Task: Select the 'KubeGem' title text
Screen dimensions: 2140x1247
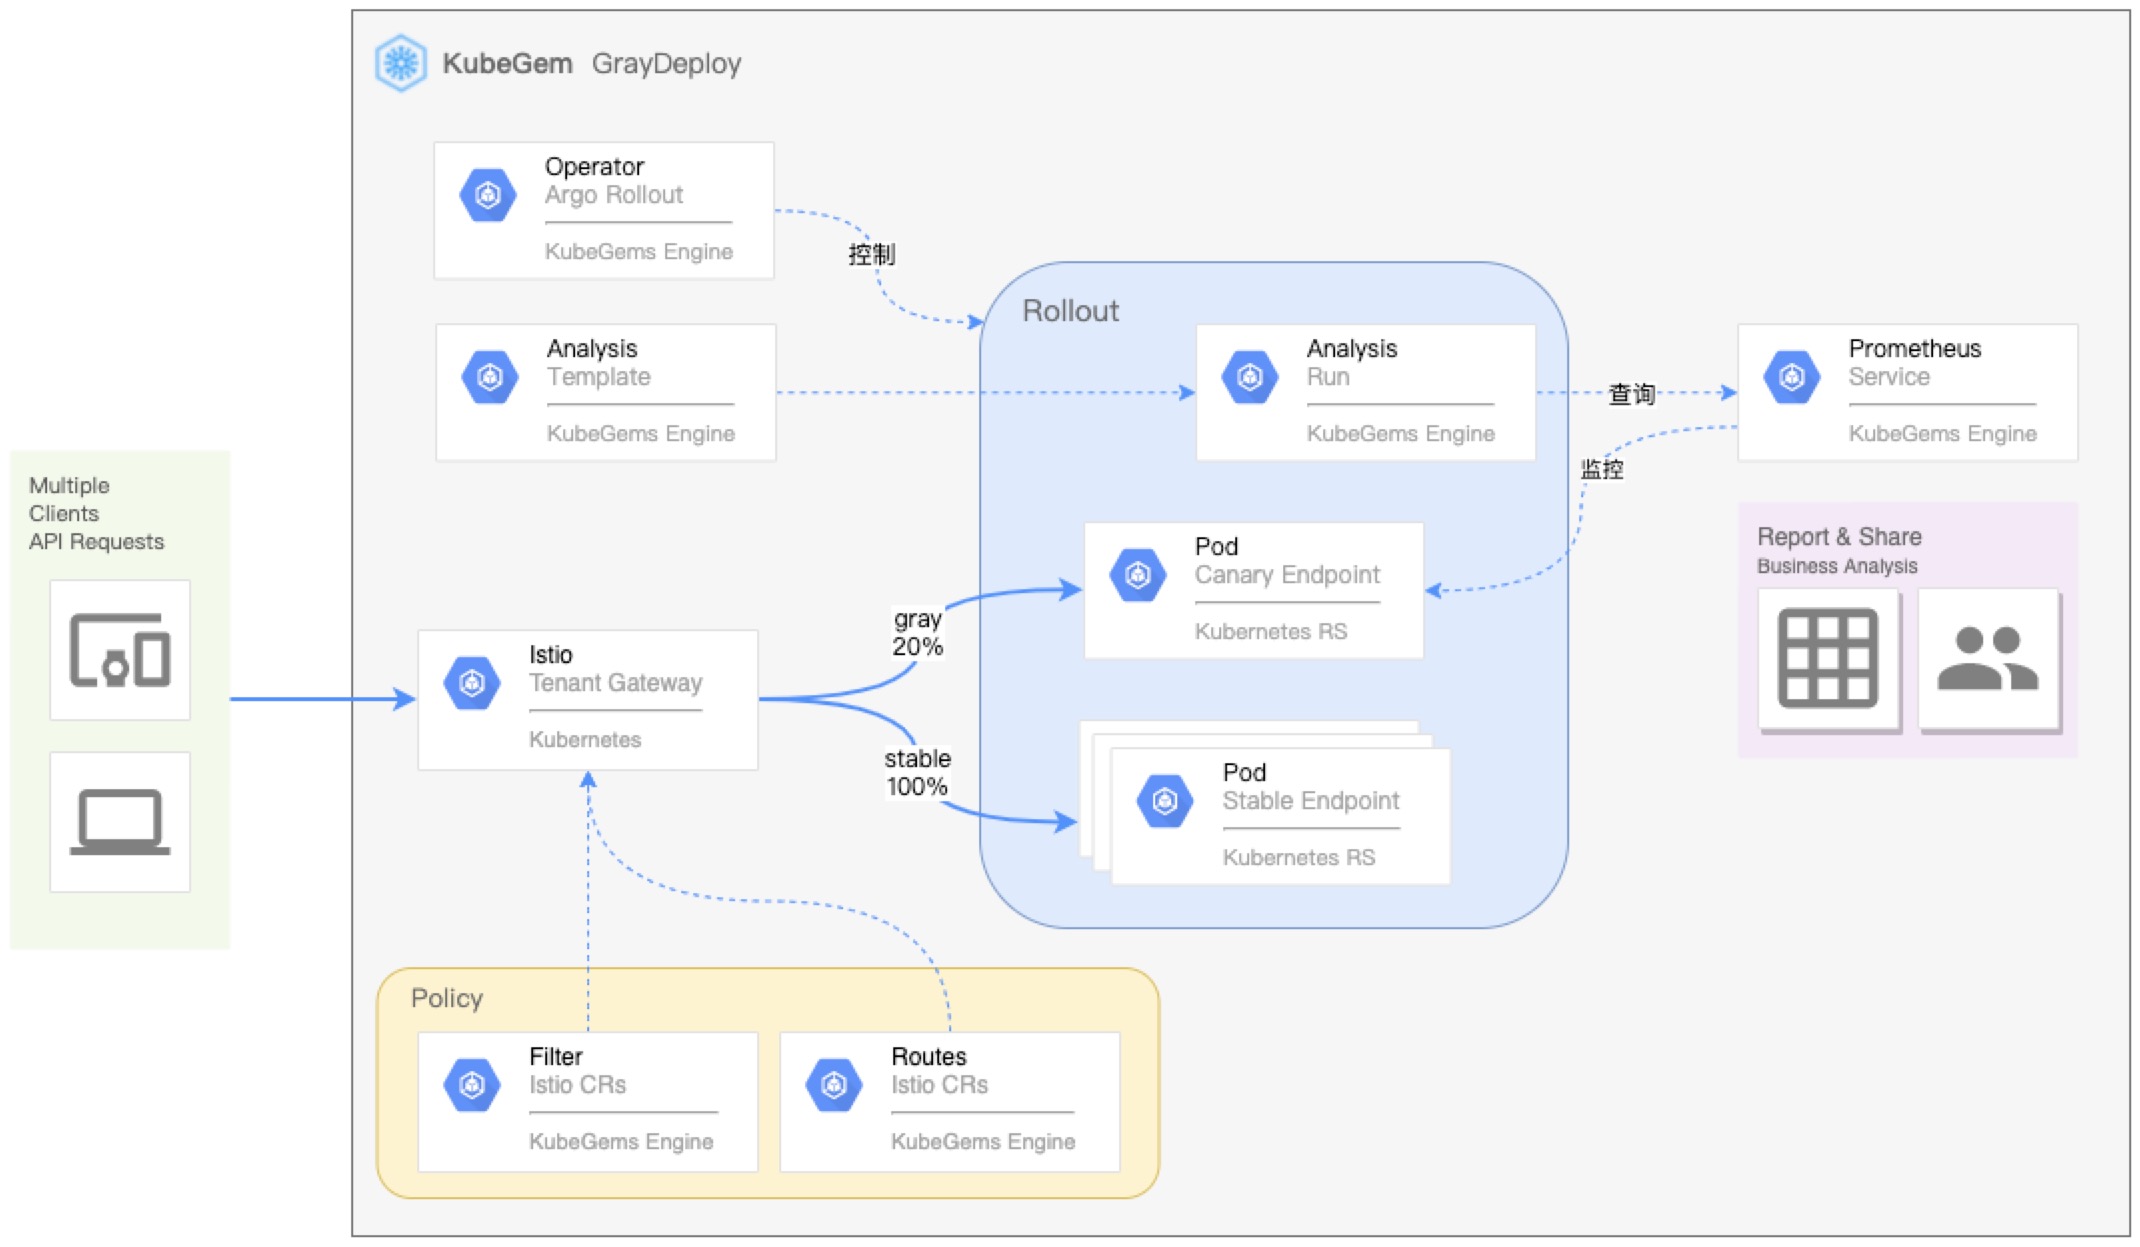Action: [507, 63]
